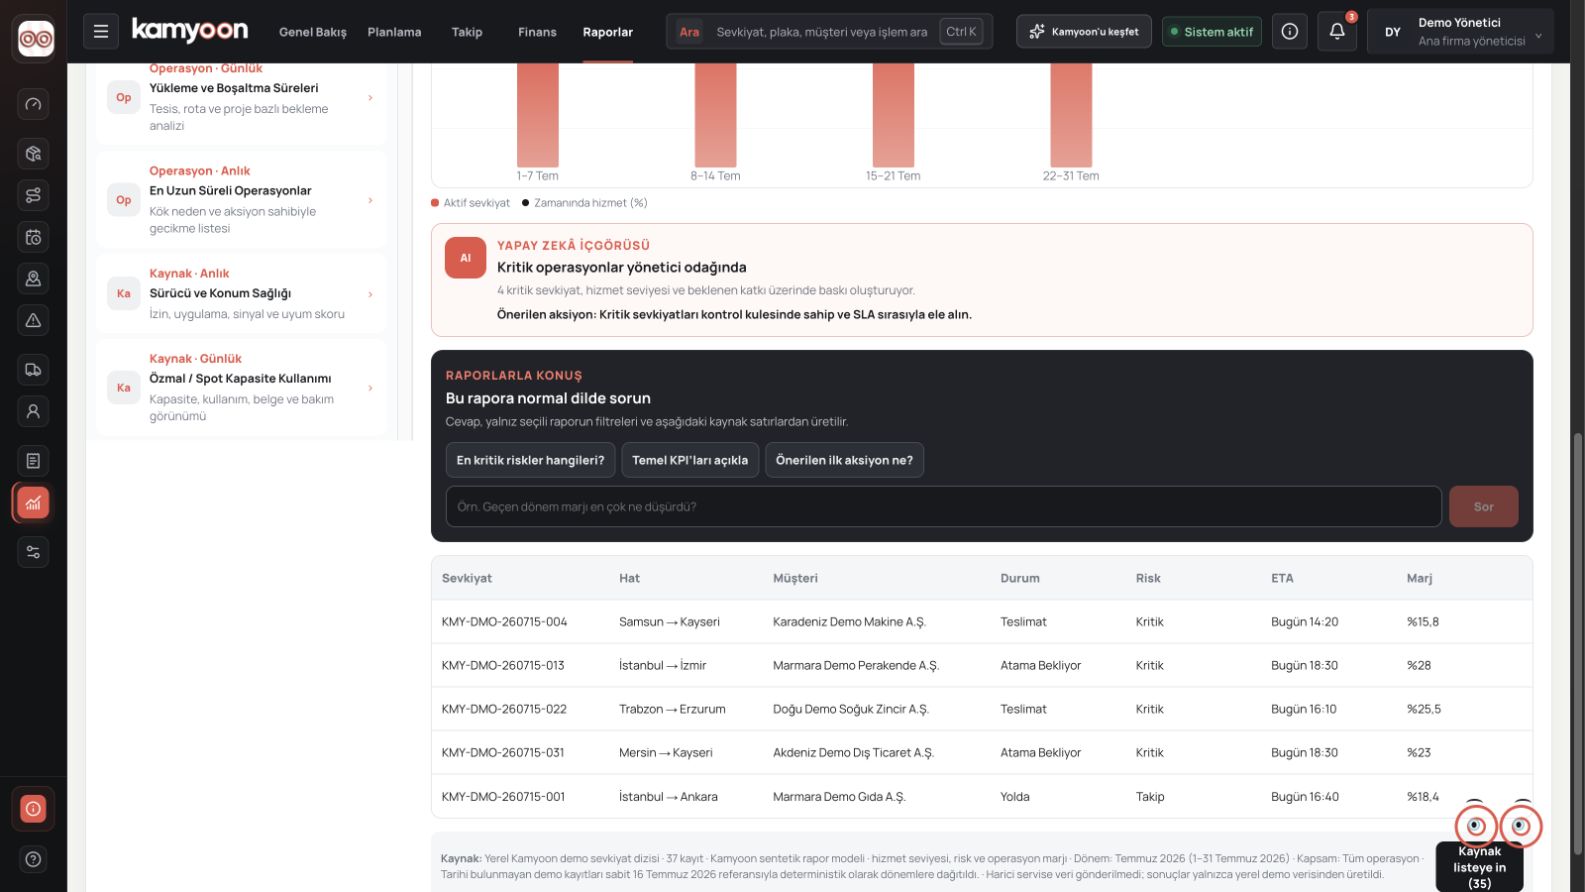Viewport: 1585px width, 892px height.
Task: Open the speedometer dashboard icon in sidebar
Action: pos(33,104)
